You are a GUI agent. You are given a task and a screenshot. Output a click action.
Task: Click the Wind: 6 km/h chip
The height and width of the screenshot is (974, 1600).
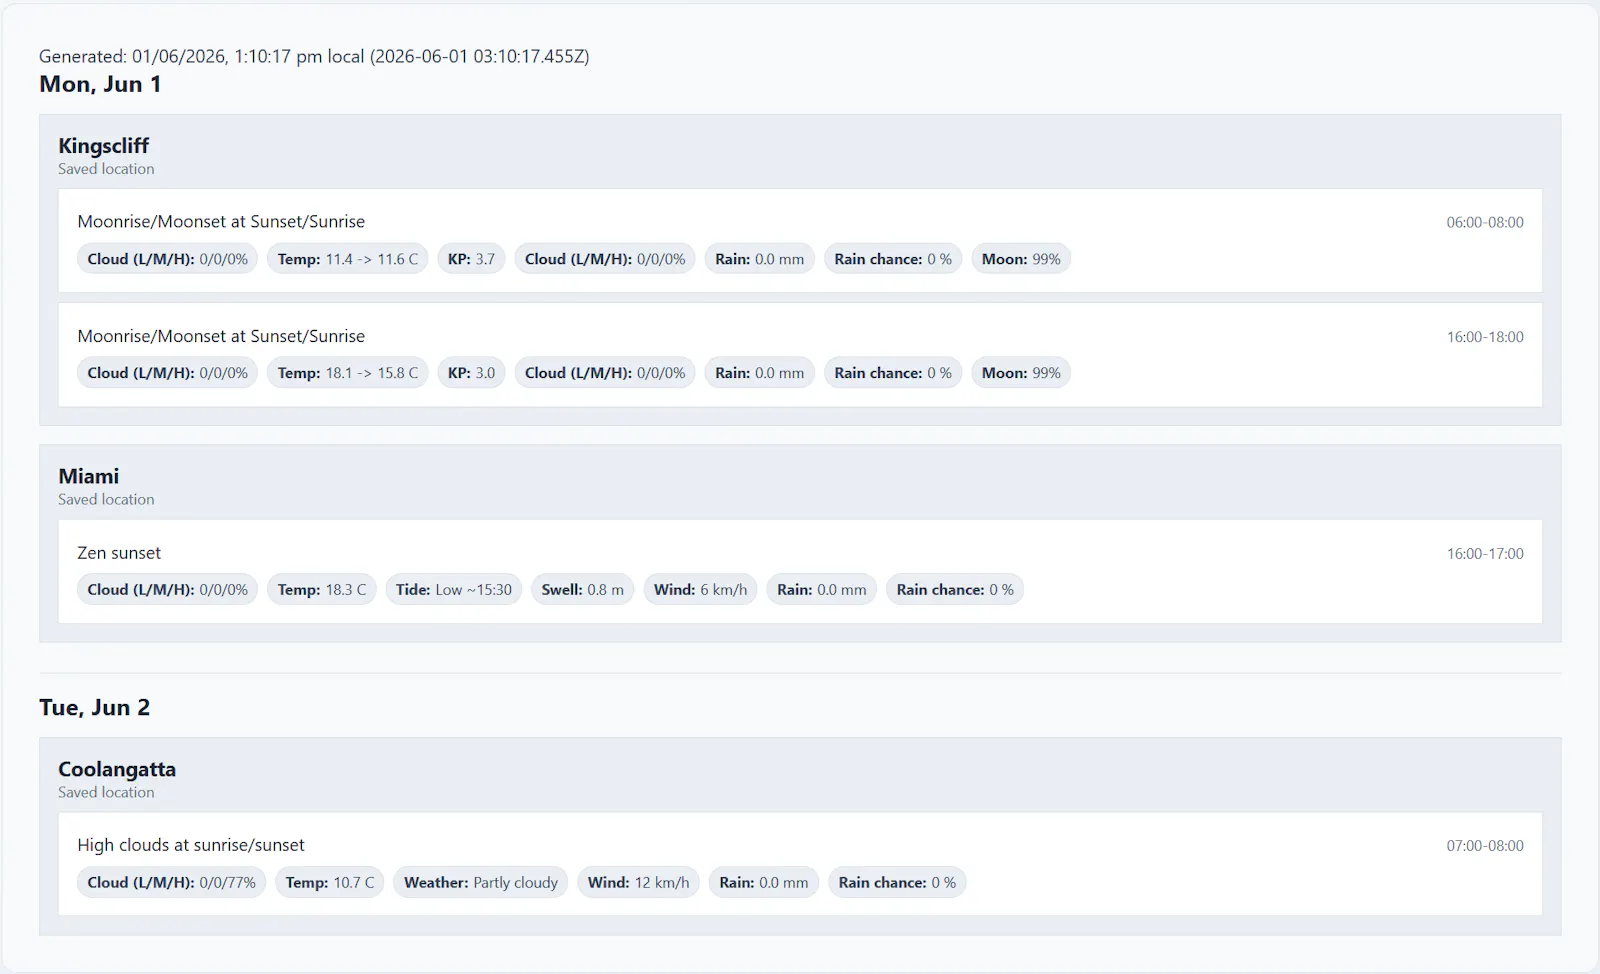point(701,590)
